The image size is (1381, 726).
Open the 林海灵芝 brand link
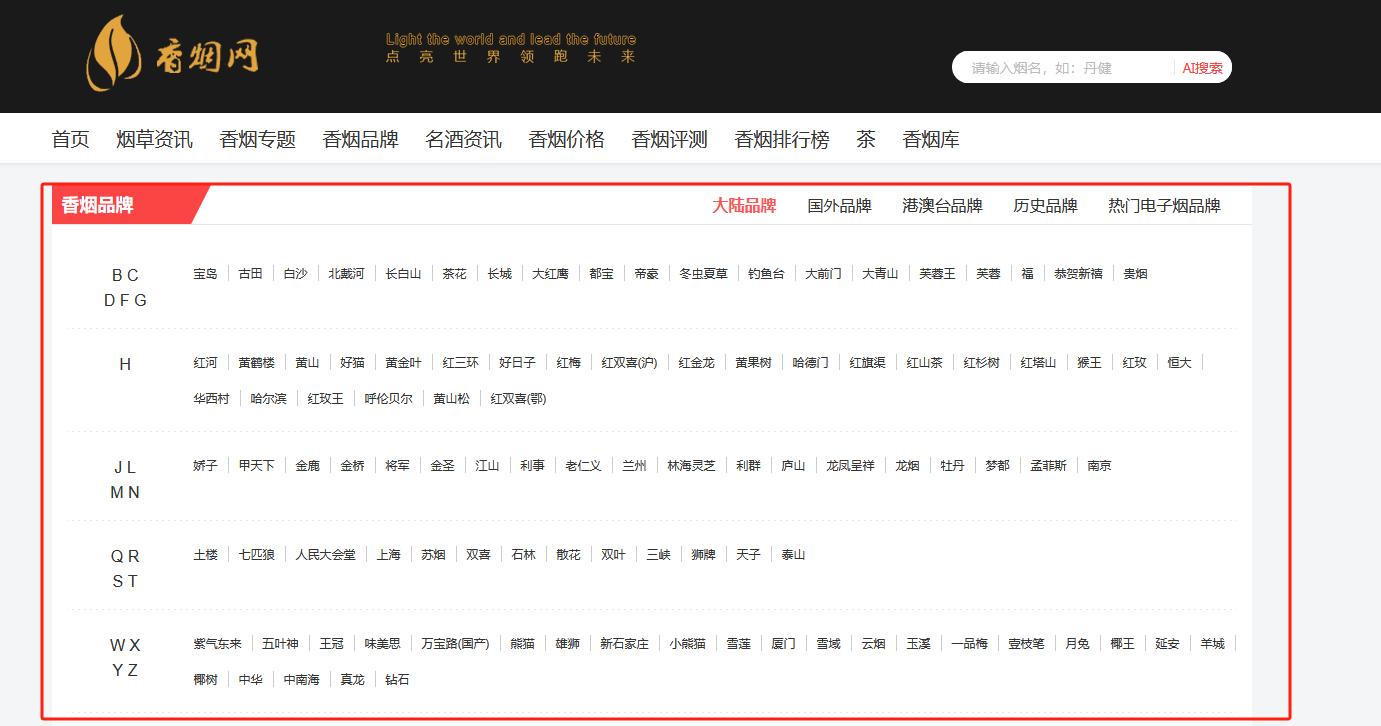[x=692, y=465]
